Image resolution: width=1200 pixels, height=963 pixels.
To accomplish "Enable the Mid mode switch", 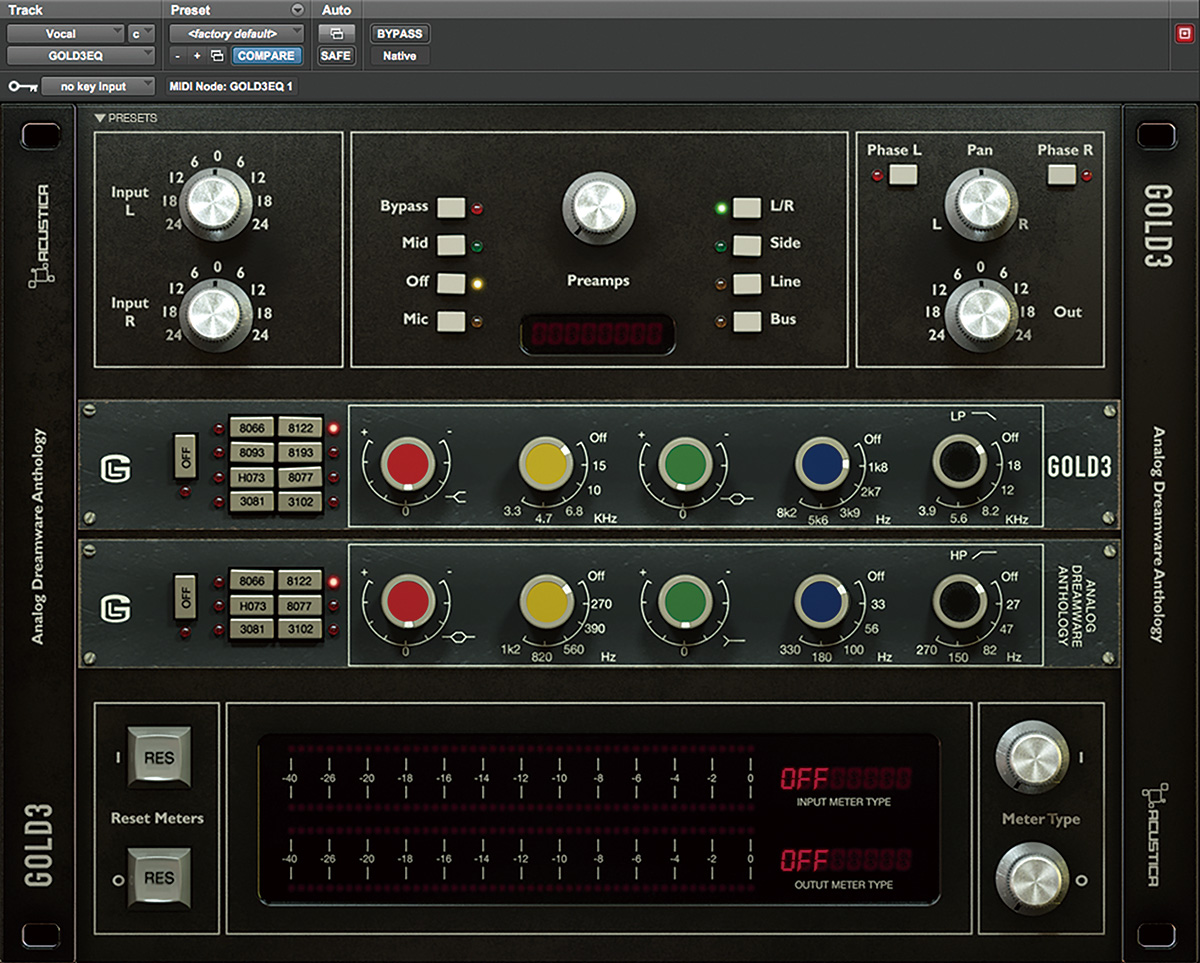I will click(x=451, y=244).
